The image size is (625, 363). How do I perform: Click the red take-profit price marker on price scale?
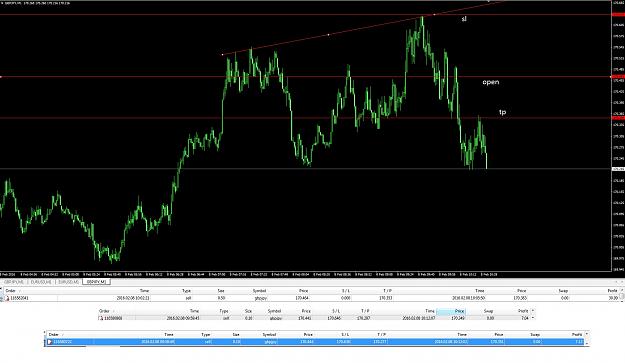pos(618,118)
